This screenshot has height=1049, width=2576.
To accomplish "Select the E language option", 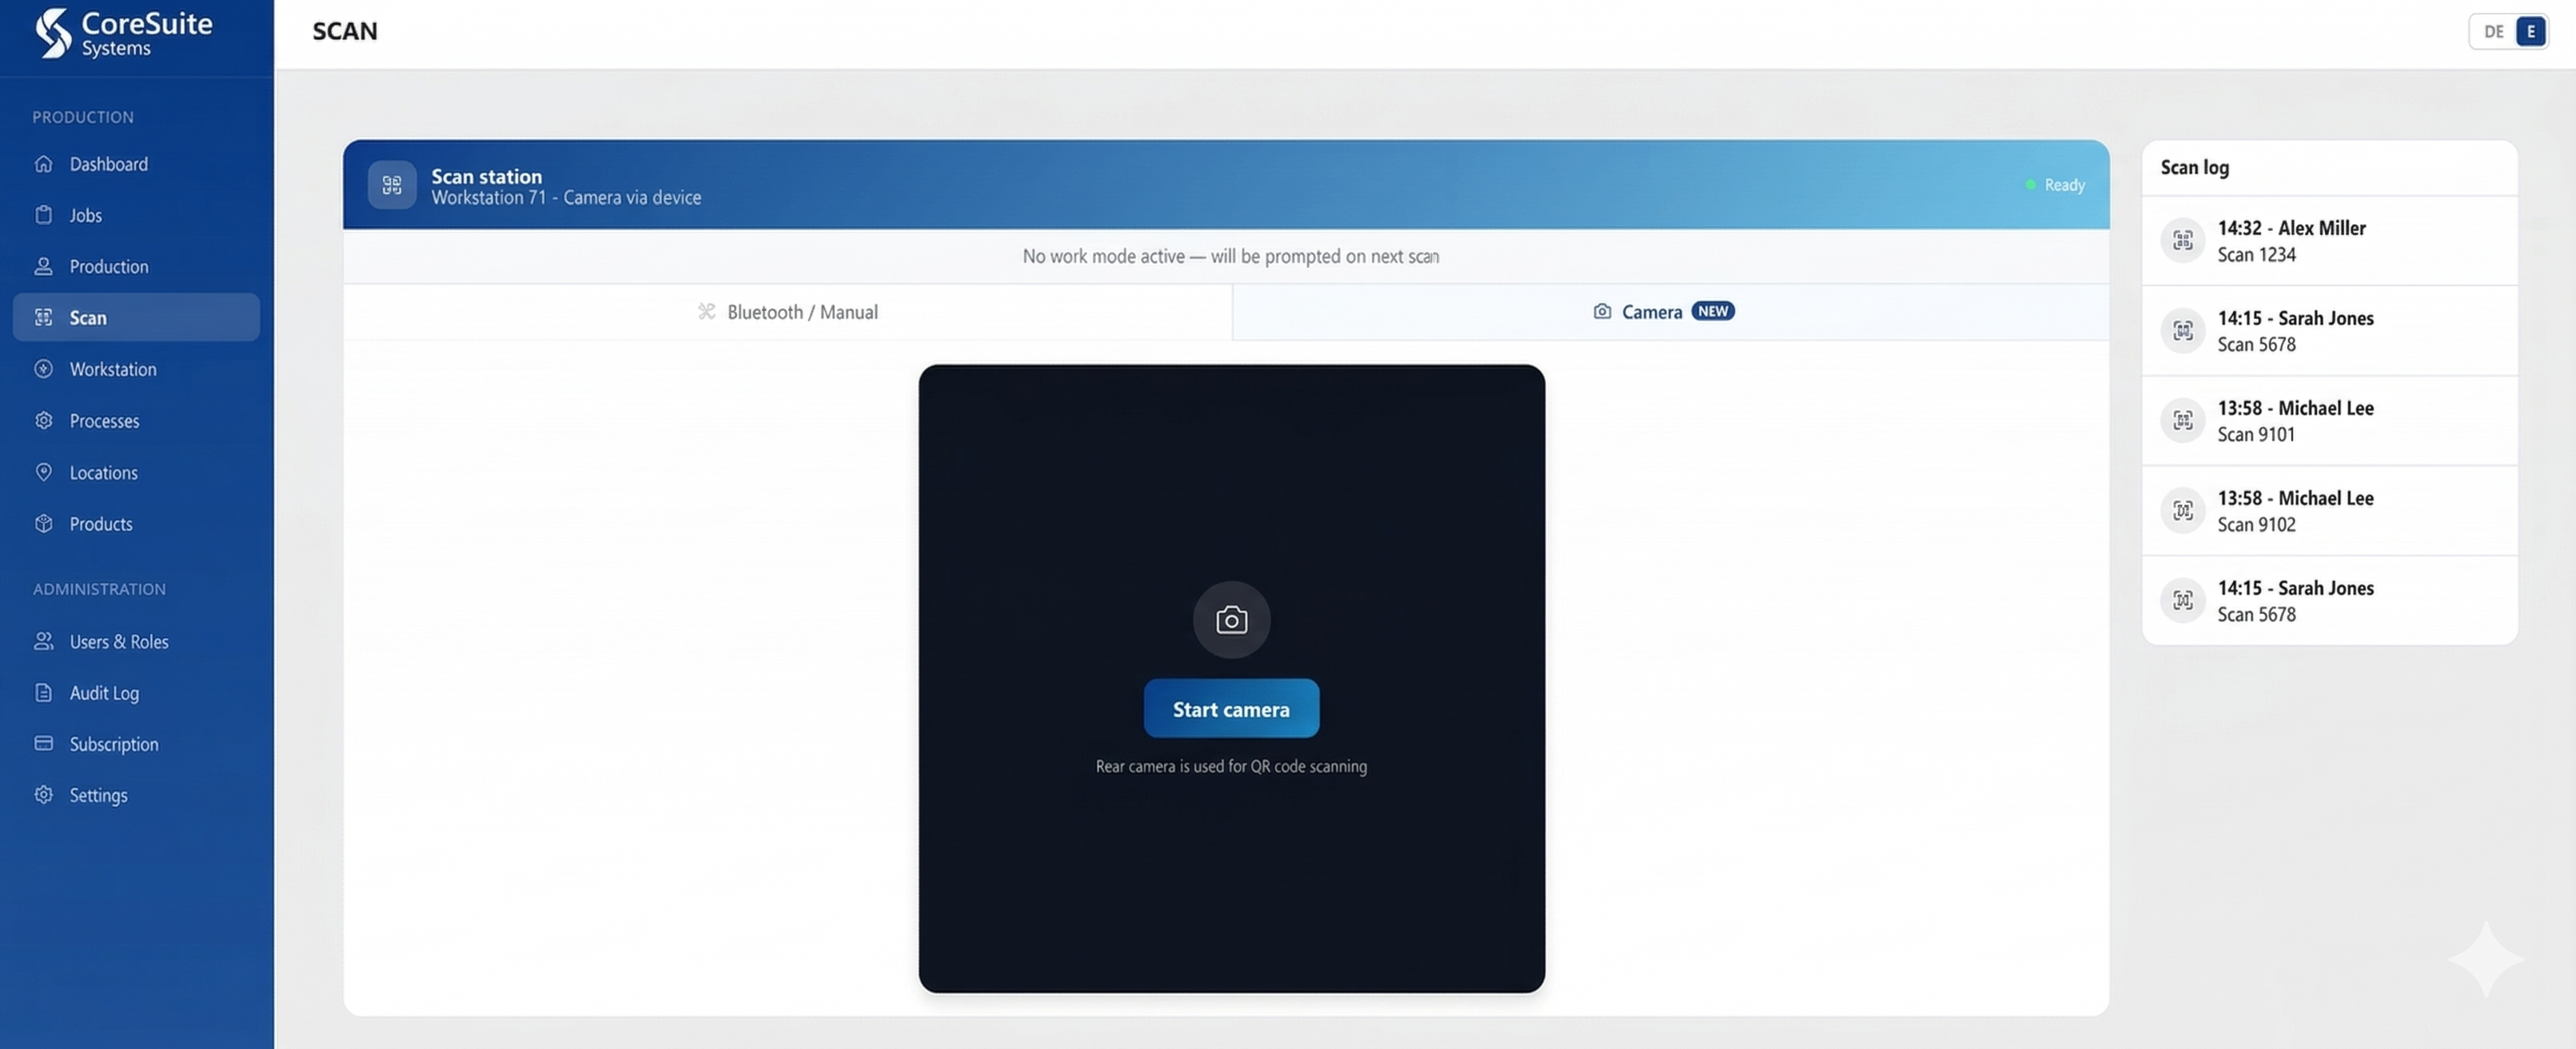I will click(x=2530, y=32).
